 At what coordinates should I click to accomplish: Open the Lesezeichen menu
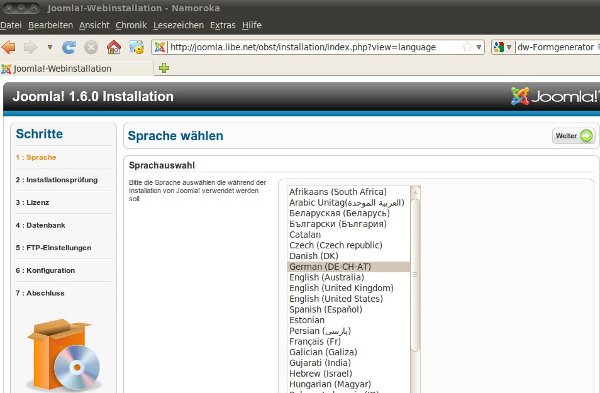point(178,25)
